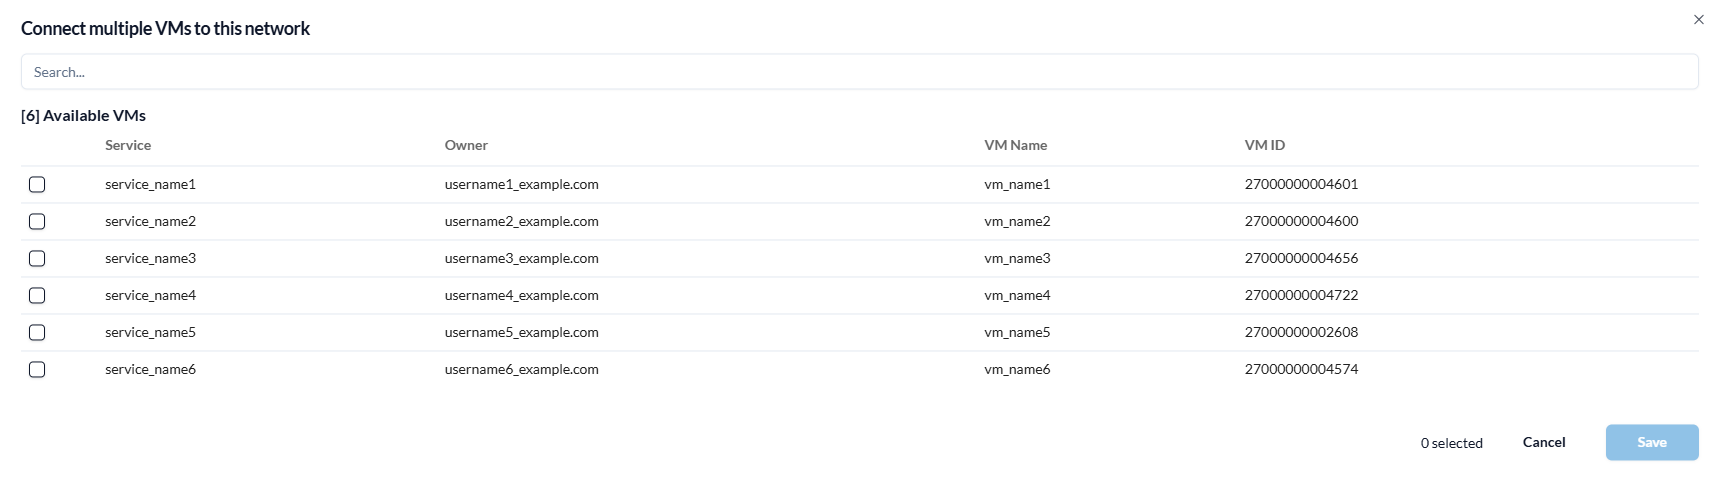
Task: Click the Cancel button
Action: (x=1543, y=442)
